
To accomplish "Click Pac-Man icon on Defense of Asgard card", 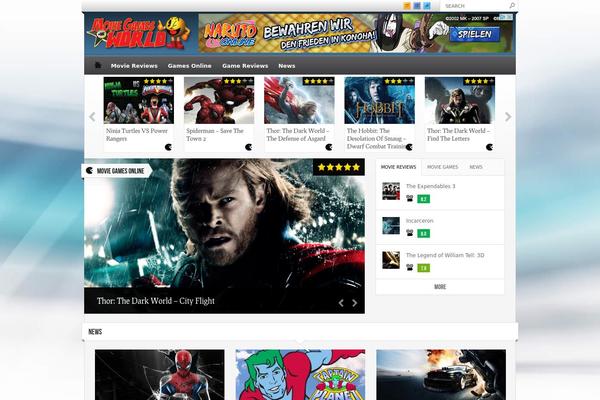I will click(x=329, y=147).
